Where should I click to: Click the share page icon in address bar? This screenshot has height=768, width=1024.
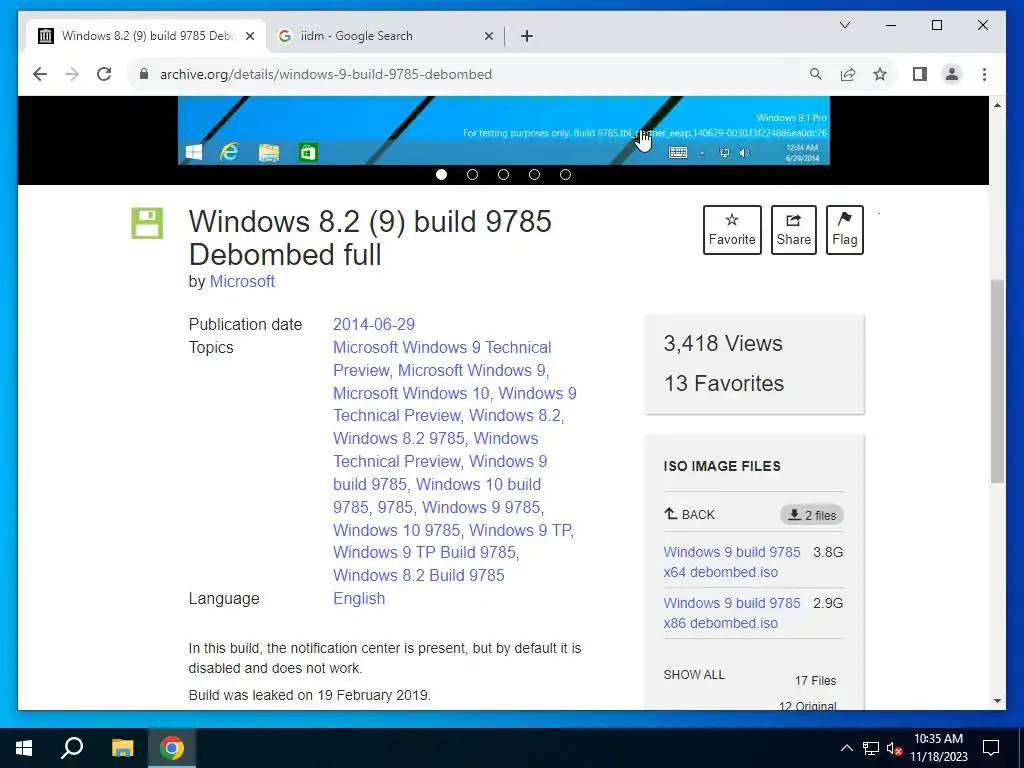point(848,74)
